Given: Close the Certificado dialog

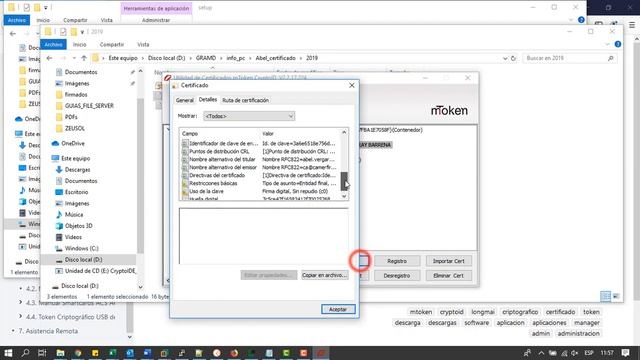Looking at the screenshot, I should [x=352, y=85].
